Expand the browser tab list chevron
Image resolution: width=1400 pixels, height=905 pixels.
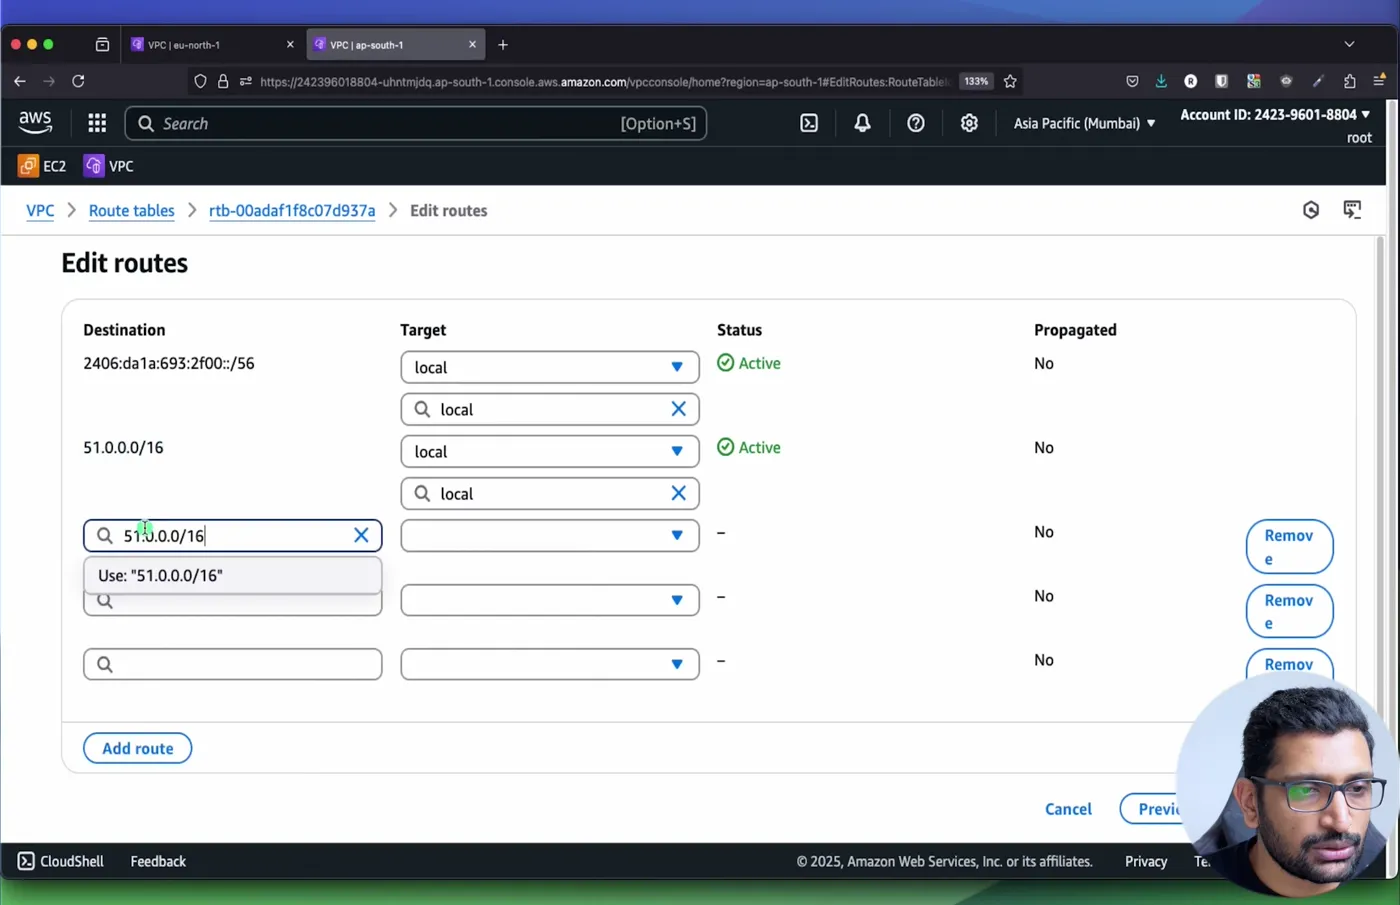[x=1349, y=44]
